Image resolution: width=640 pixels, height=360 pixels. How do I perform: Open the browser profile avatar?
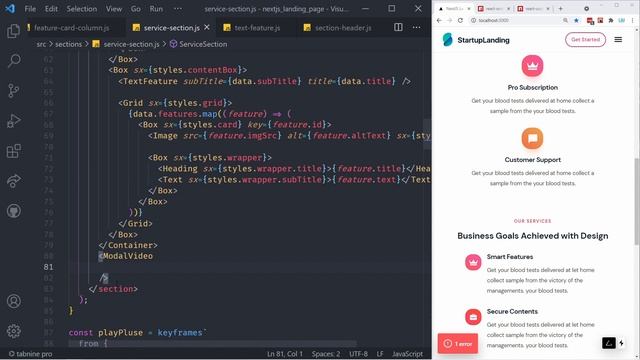click(622, 20)
